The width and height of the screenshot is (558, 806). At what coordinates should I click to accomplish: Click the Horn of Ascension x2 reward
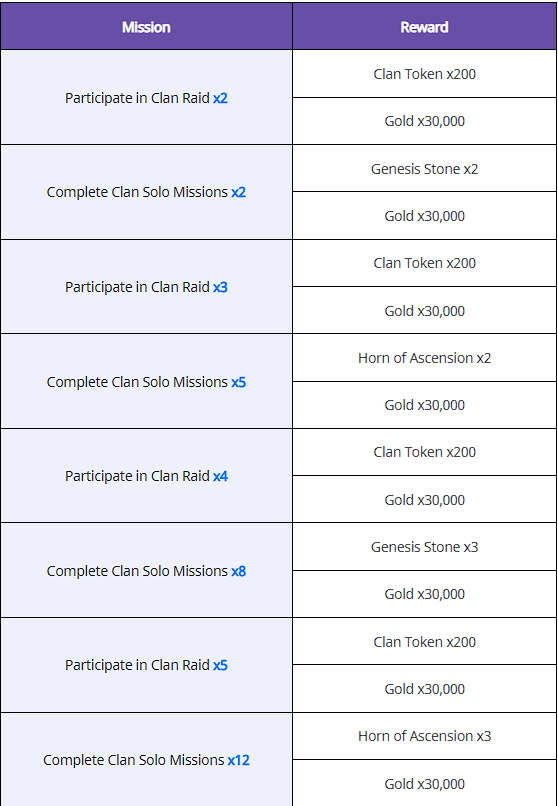pos(424,358)
